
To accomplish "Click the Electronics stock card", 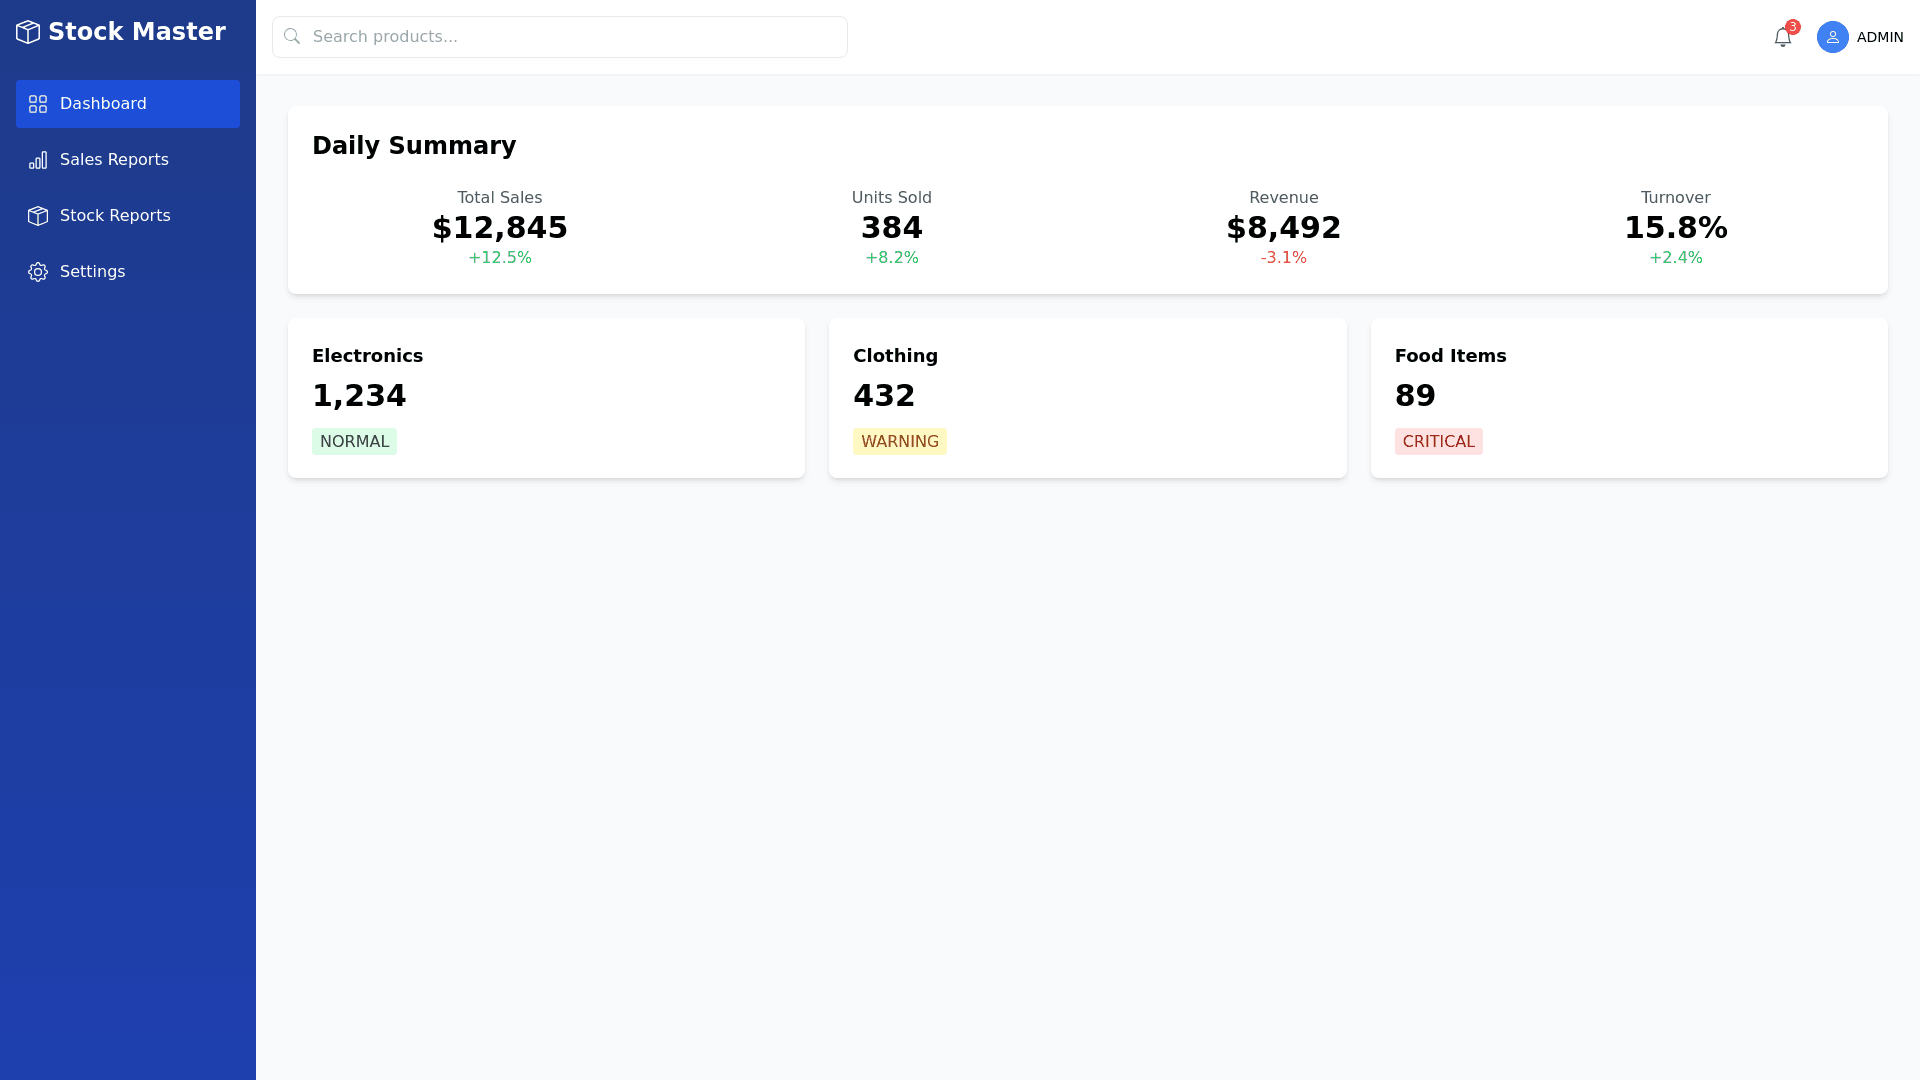I will [546, 397].
